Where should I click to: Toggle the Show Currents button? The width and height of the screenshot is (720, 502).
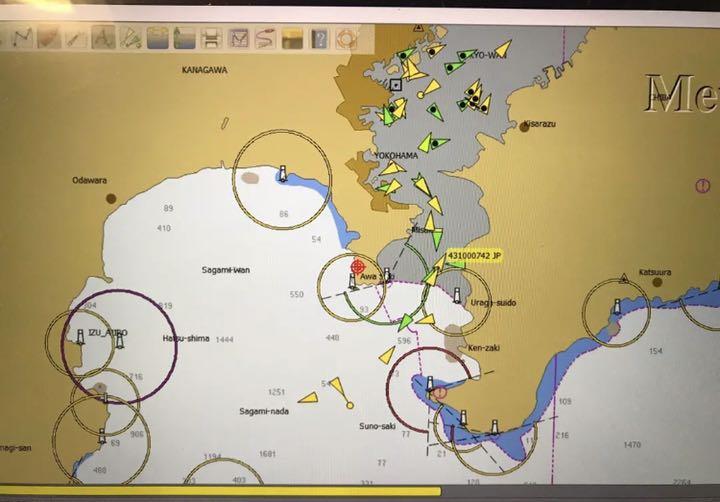tap(184, 38)
